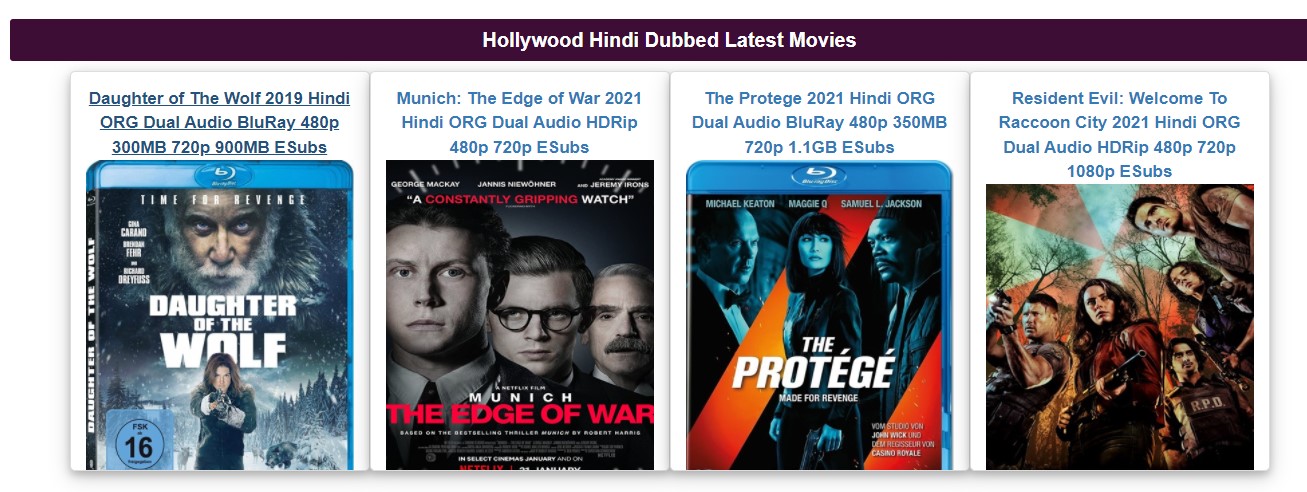
Task: Open The Protege 2021 Hindi ORG title link
Action: coord(819,123)
